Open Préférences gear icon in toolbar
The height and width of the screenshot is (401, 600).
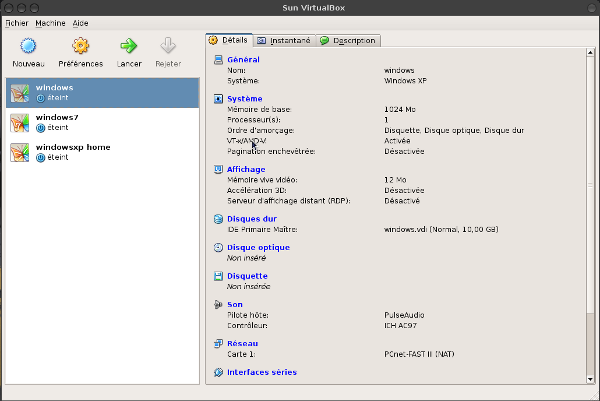tap(80, 46)
